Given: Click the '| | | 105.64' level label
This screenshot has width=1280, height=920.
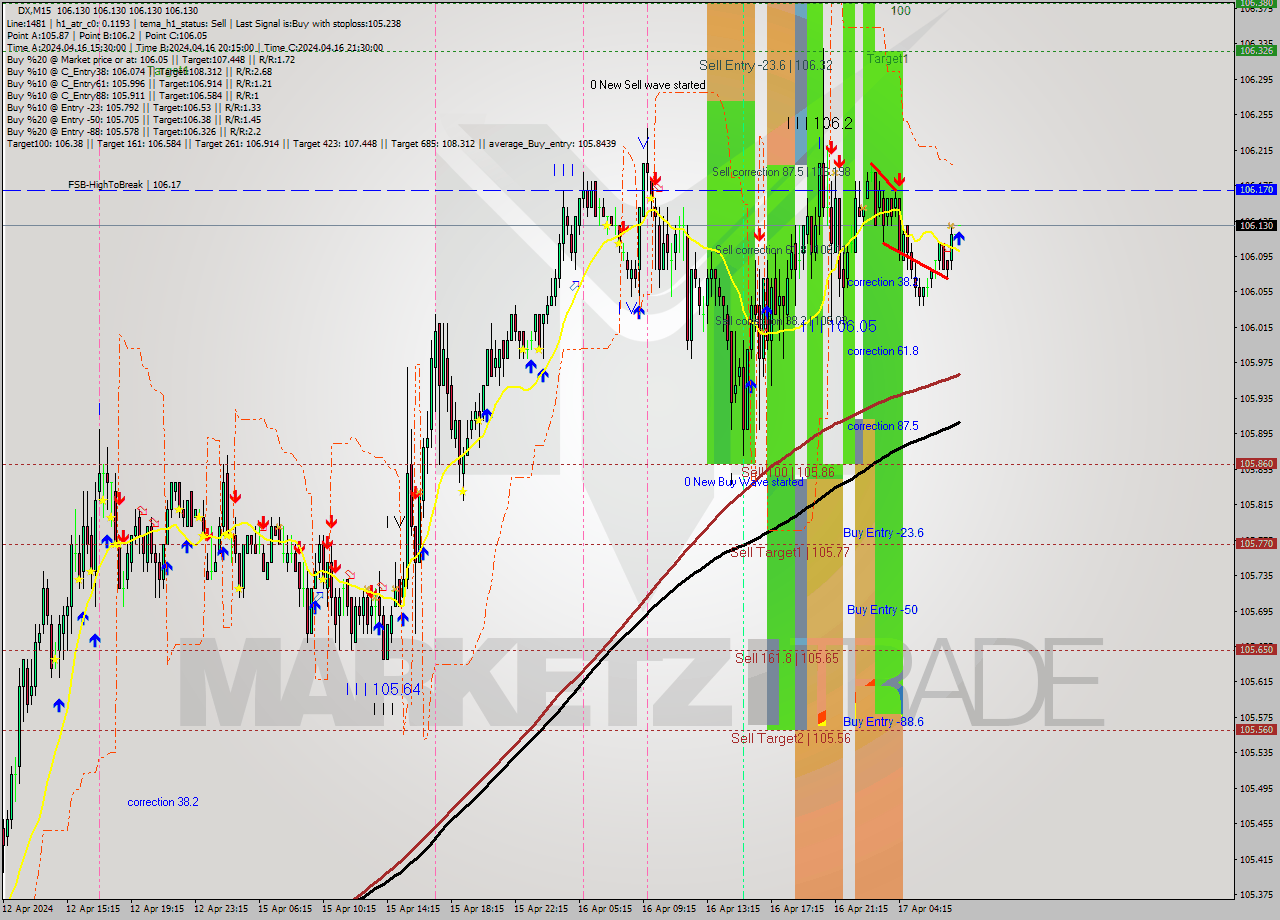Looking at the screenshot, I should pyautogui.click(x=384, y=689).
